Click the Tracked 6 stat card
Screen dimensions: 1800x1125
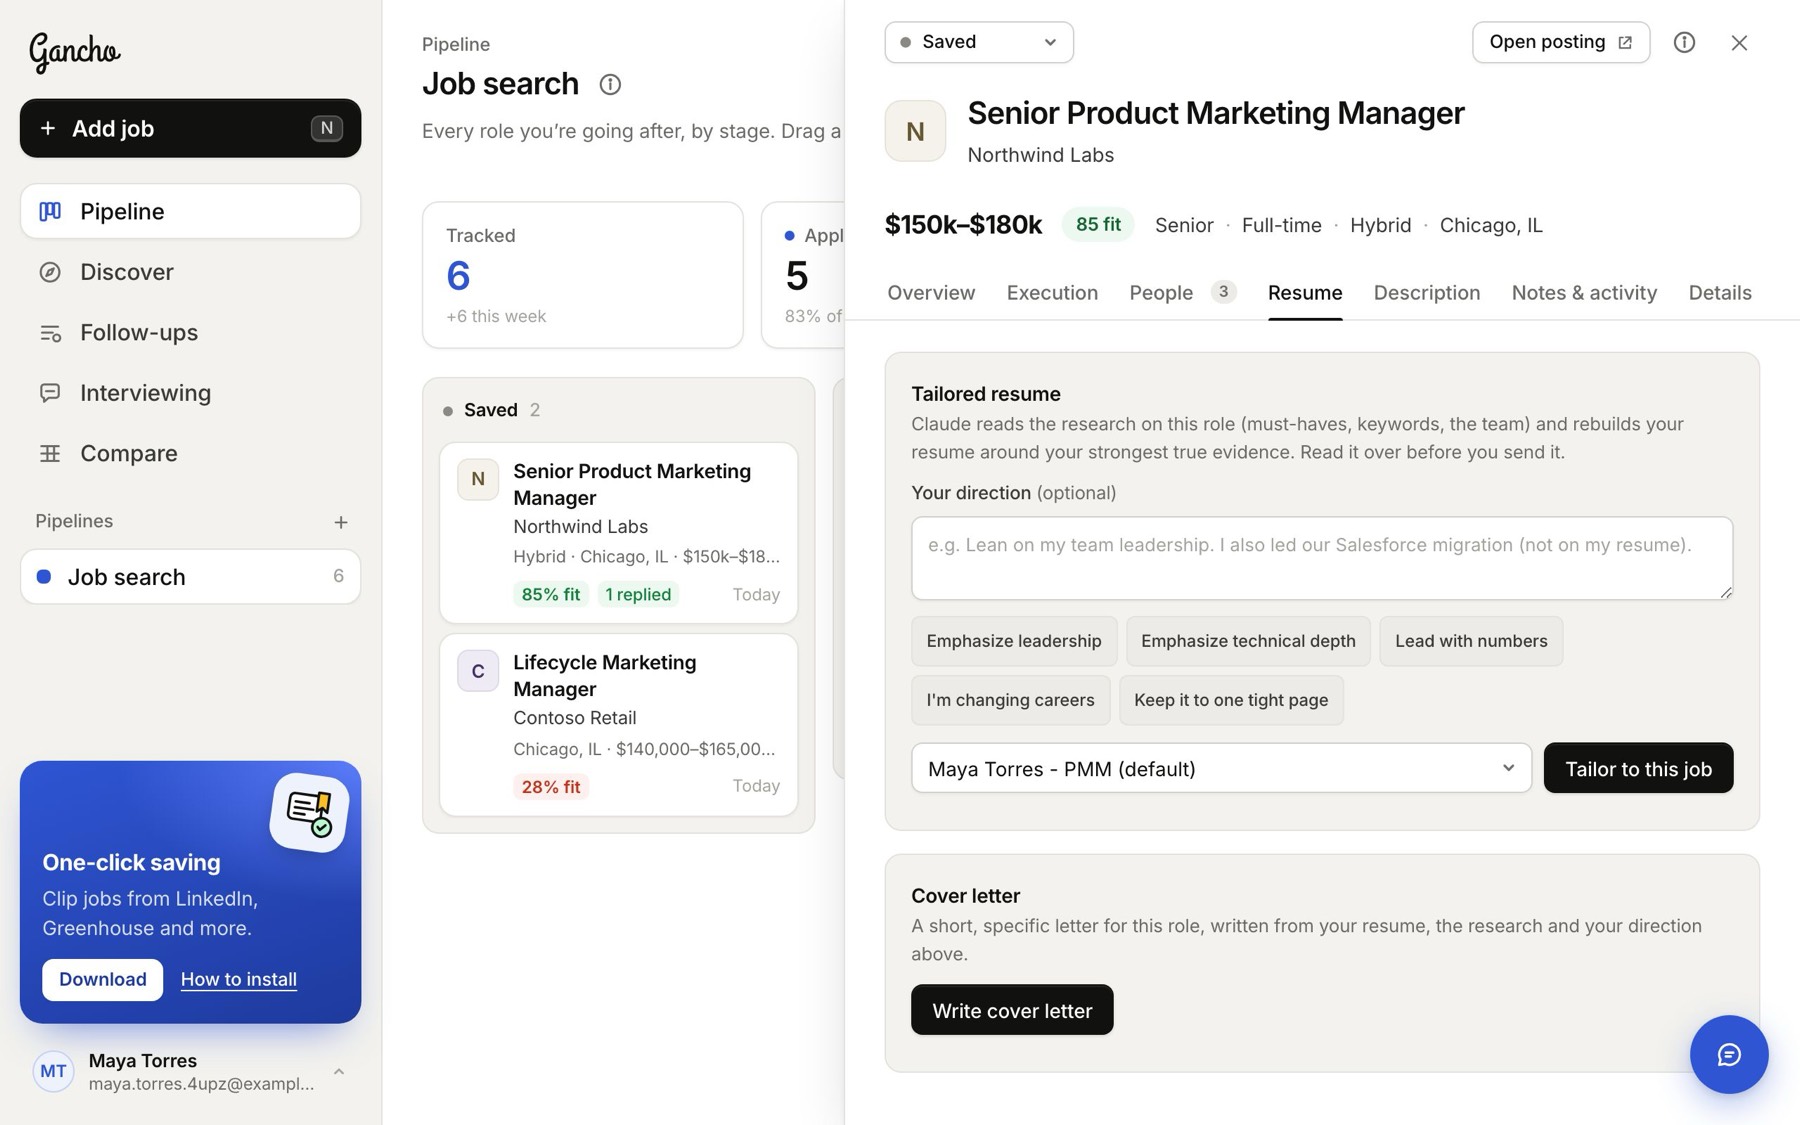tap(582, 275)
